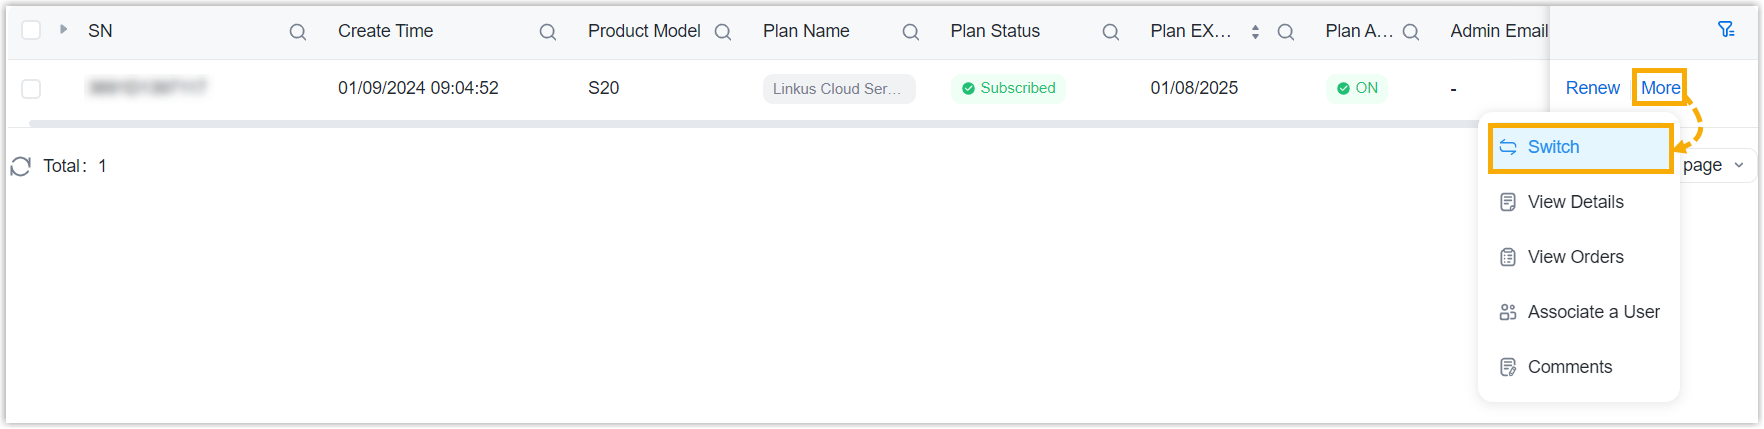Tick the select-all checkbox in header
This screenshot has width=1764, height=429.
(31, 30)
